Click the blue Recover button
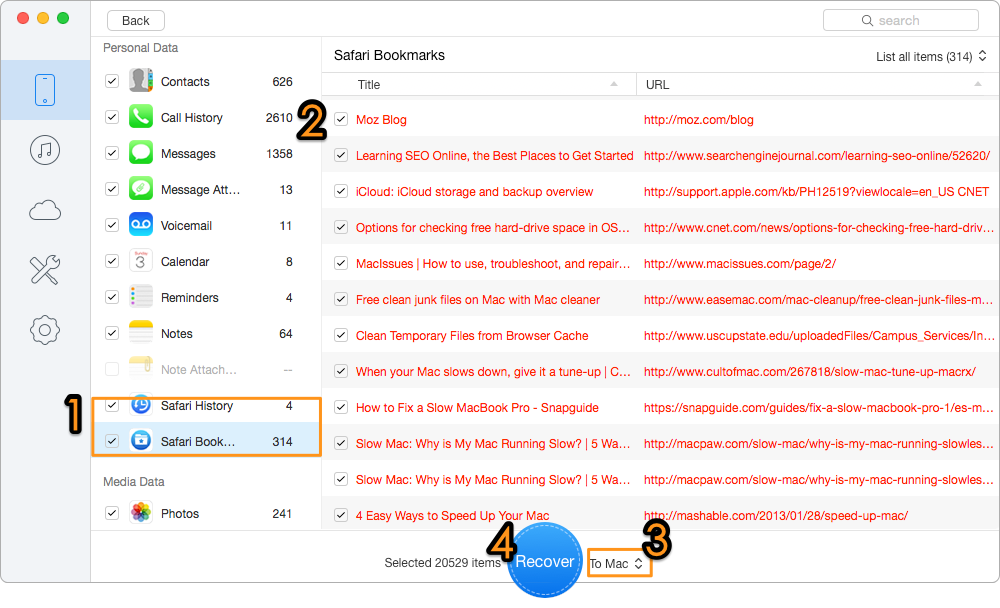1000x608 pixels. point(545,561)
